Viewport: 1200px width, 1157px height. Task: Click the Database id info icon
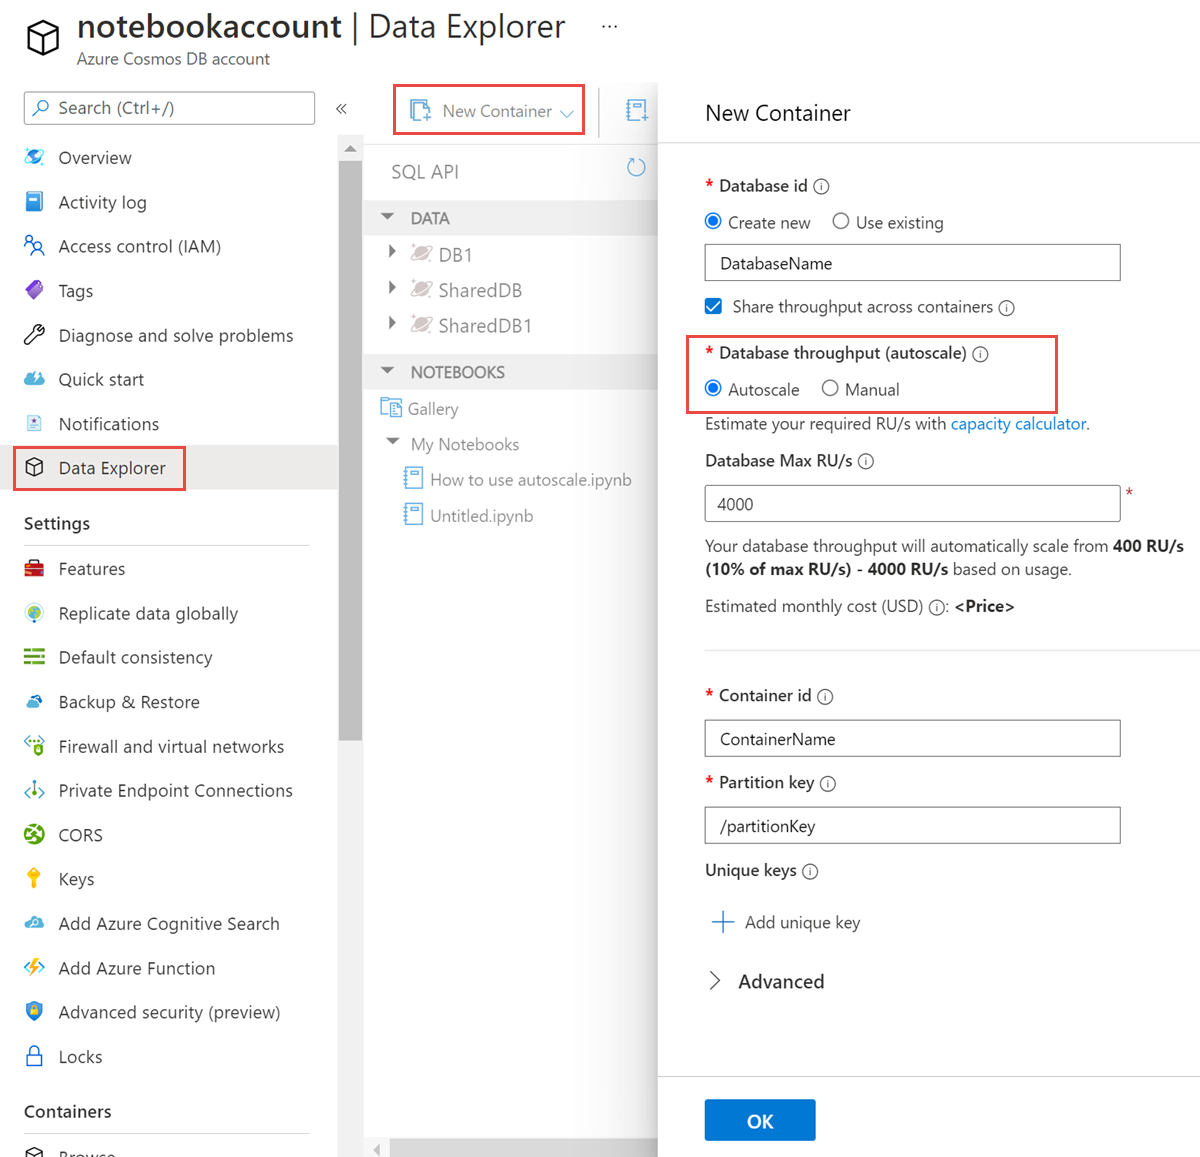[821, 186]
